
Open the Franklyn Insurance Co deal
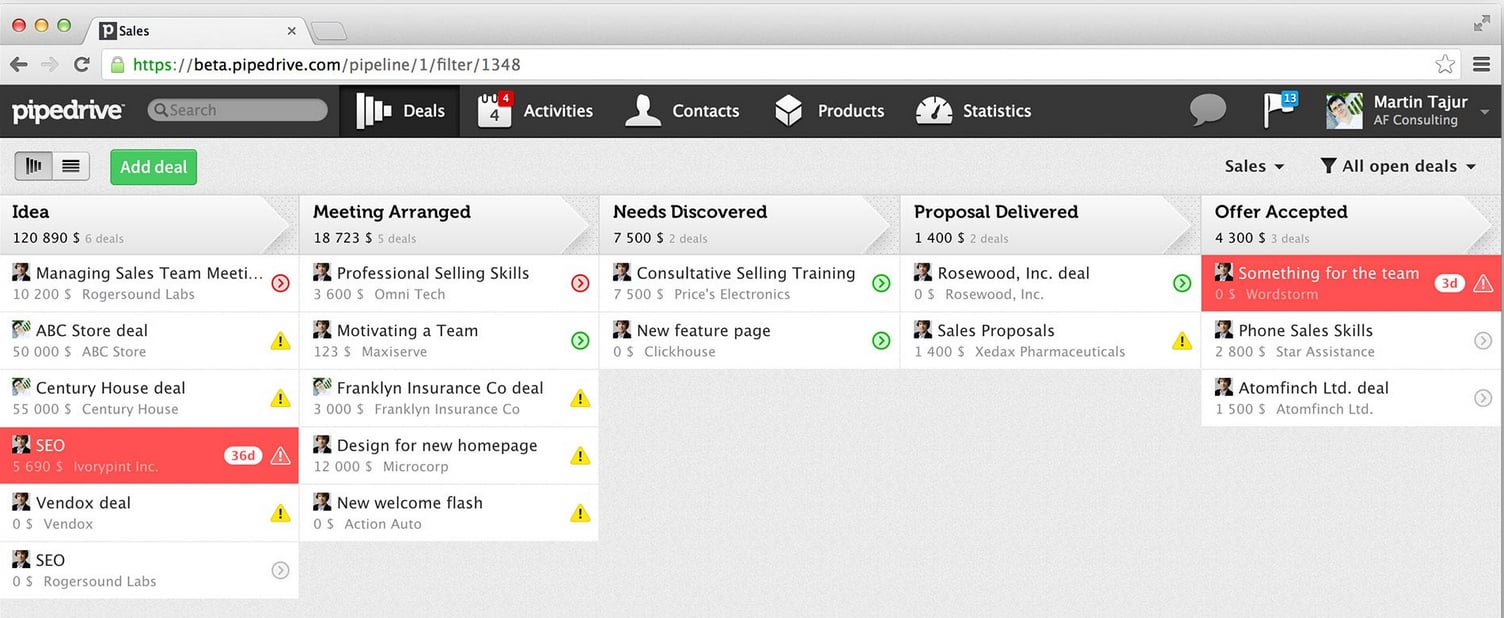click(x=449, y=398)
